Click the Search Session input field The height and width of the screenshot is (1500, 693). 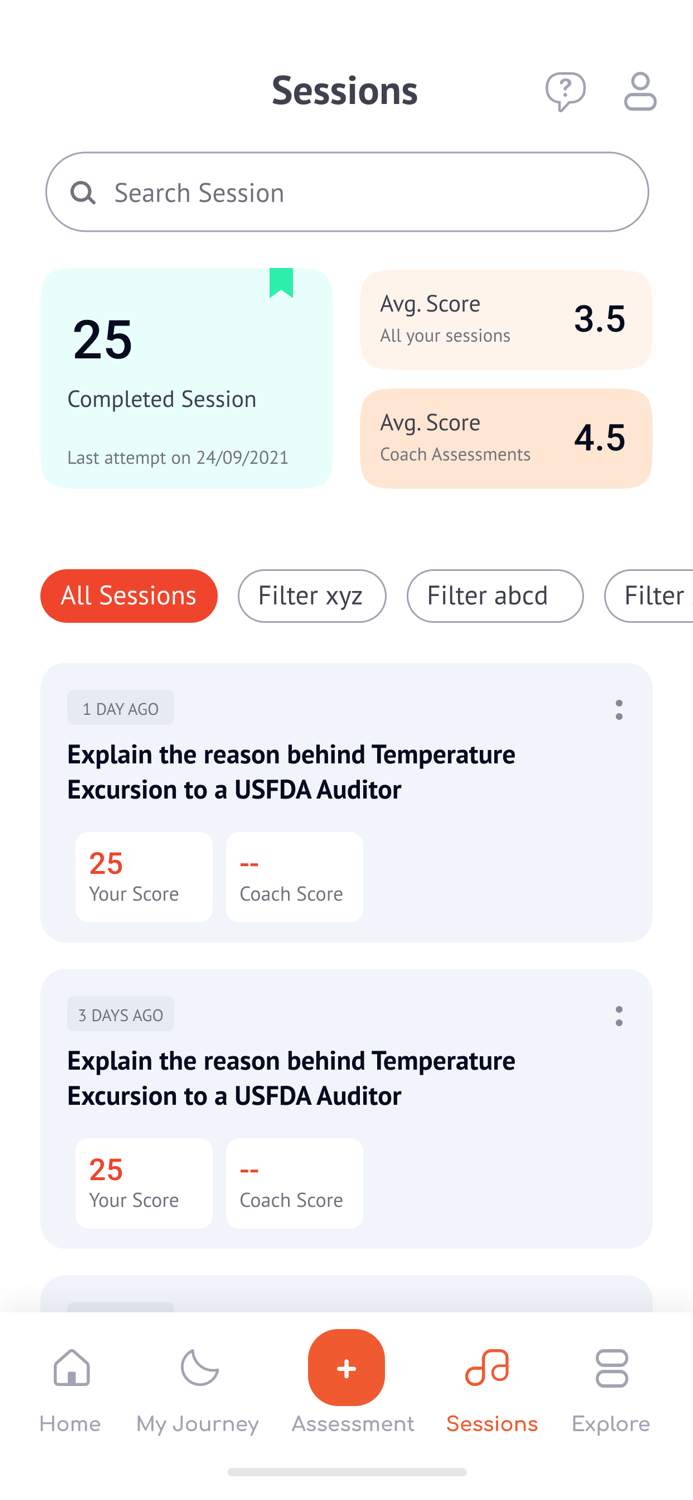tap(347, 192)
